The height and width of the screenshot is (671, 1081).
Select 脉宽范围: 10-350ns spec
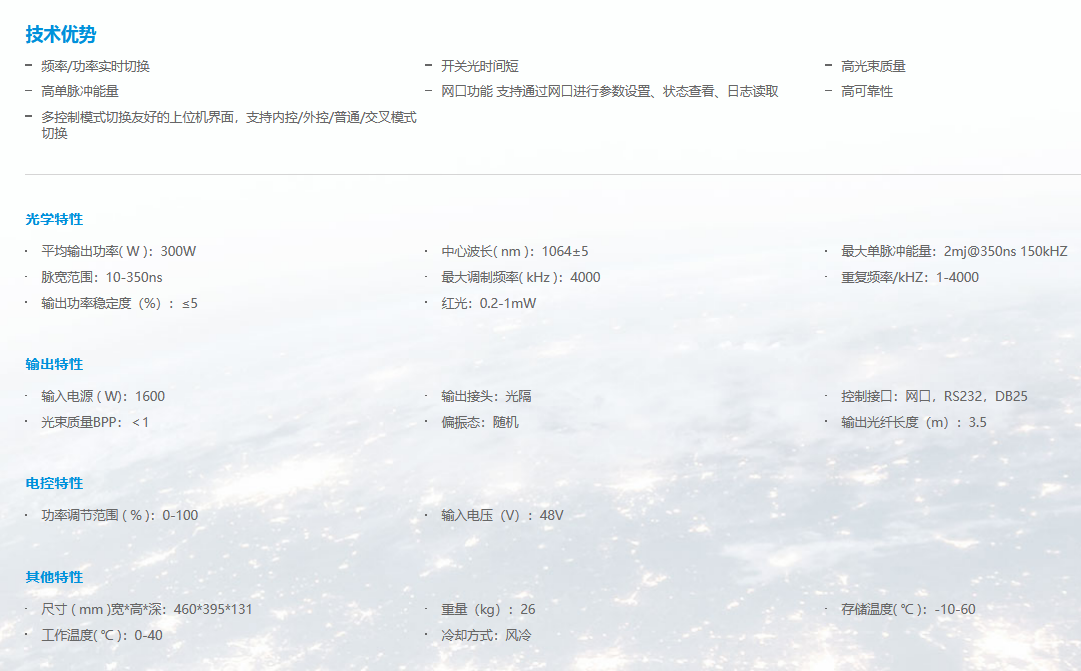(102, 277)
